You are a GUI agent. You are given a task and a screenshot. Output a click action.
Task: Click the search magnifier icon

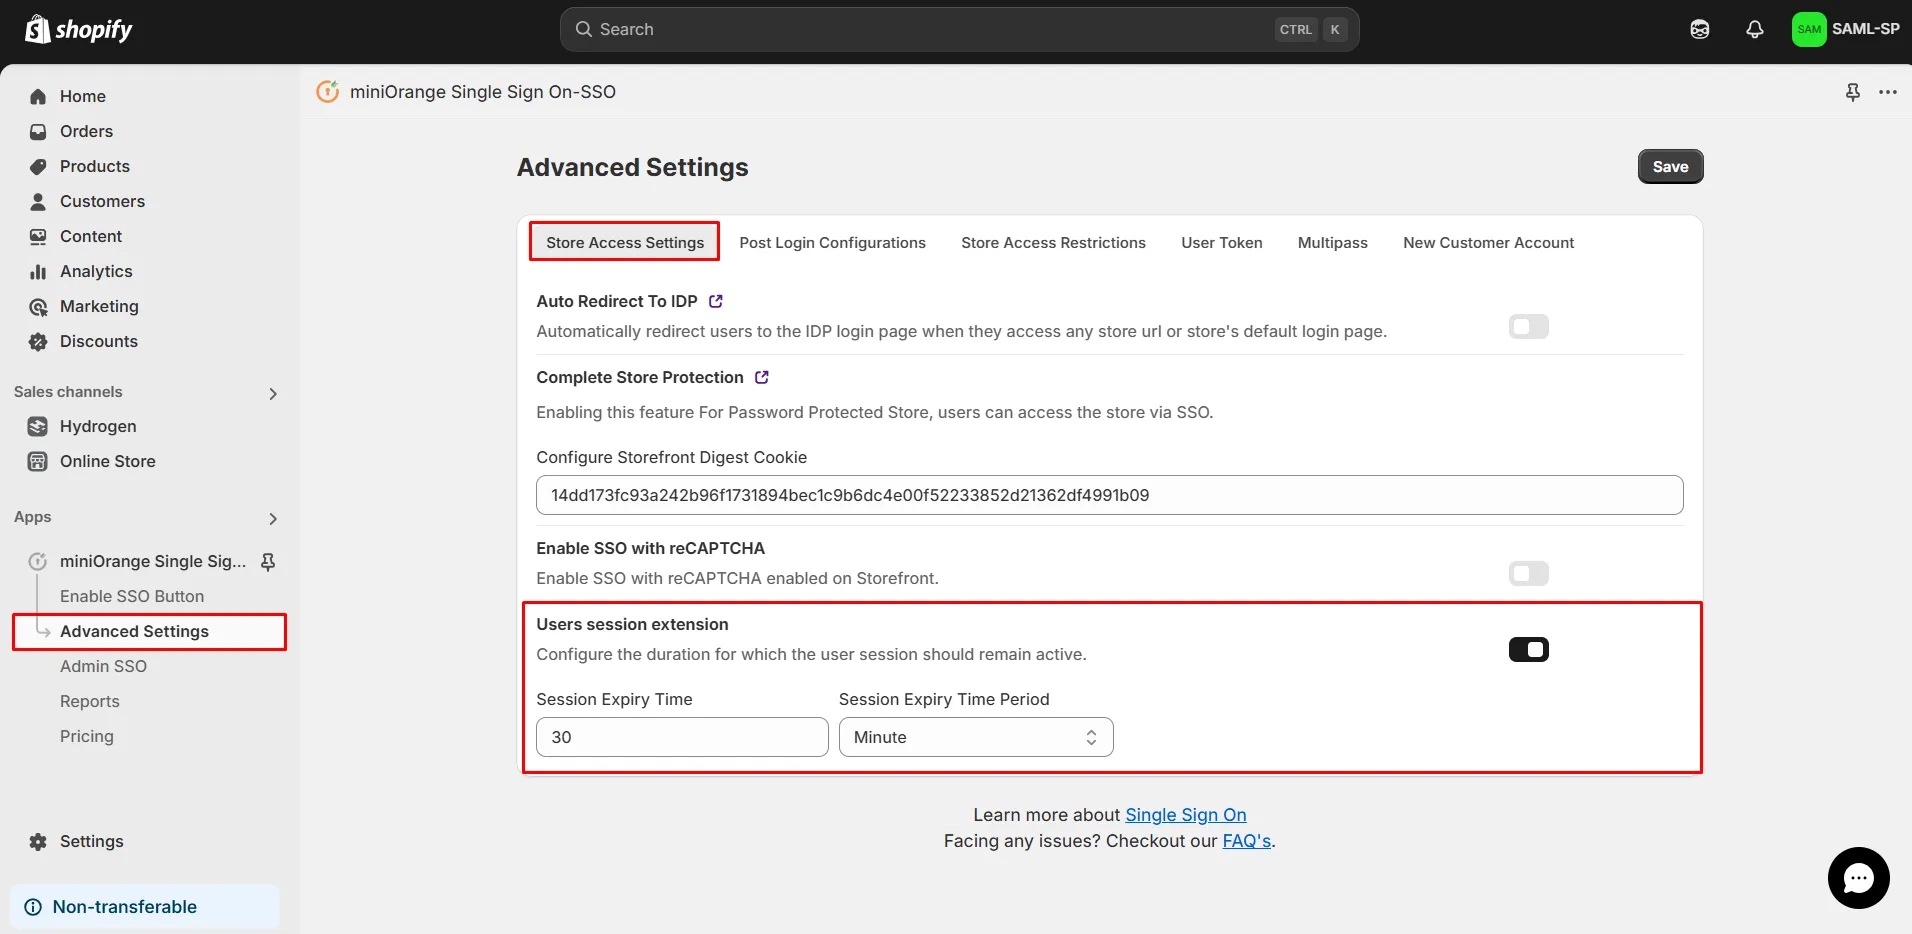[584, 29]
